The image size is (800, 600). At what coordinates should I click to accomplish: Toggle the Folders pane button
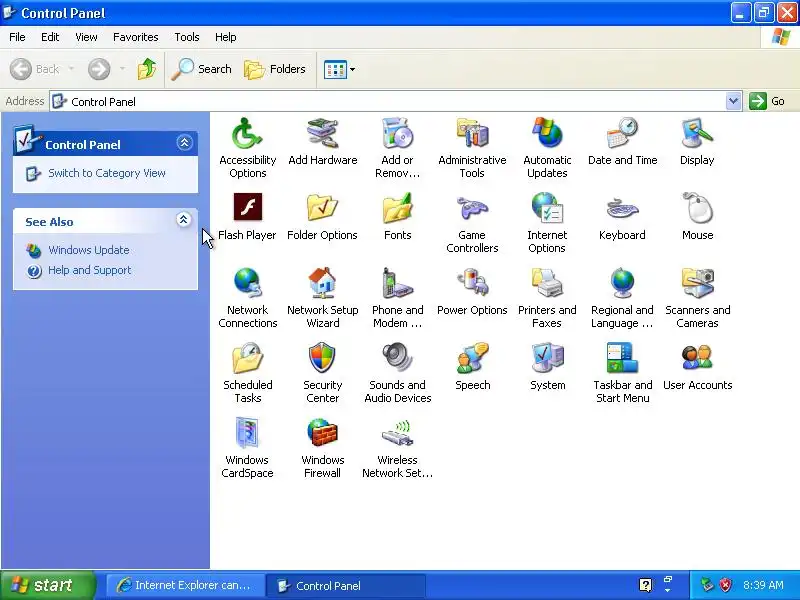pos(275,69)
